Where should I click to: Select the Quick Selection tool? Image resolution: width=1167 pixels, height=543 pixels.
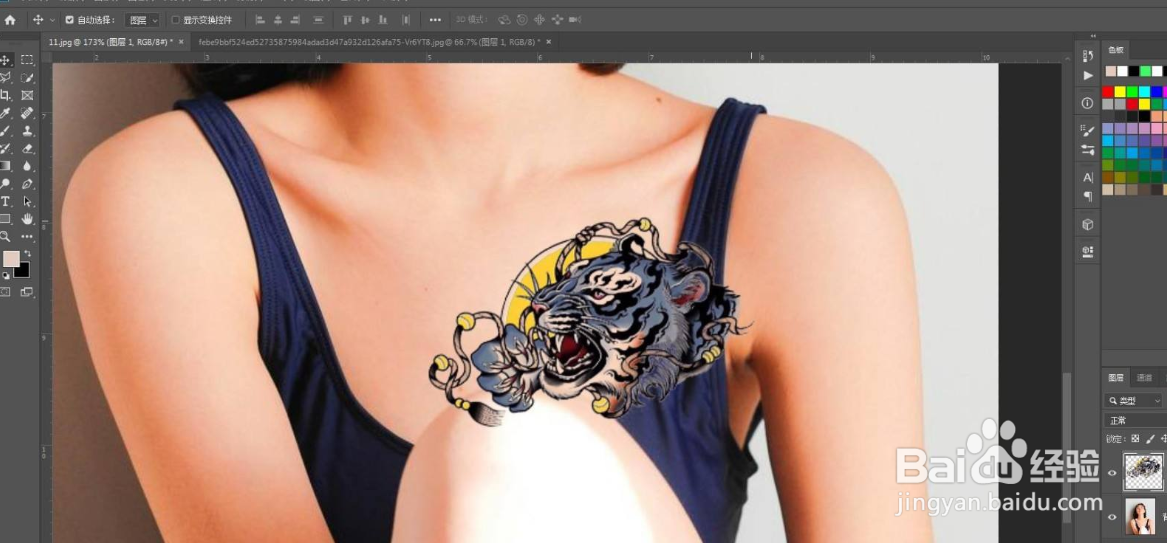pyautogui.click(x=28, y=77)
